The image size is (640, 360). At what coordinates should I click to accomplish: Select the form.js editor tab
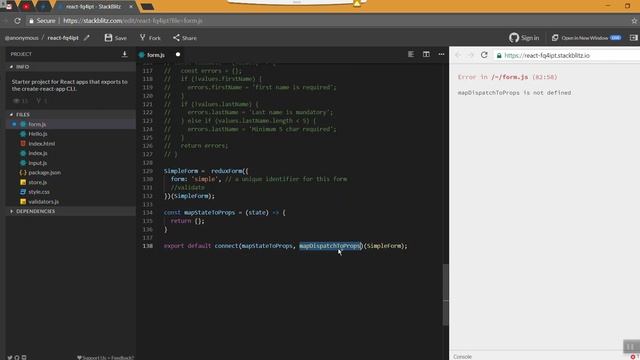click(x=156, y=54)
